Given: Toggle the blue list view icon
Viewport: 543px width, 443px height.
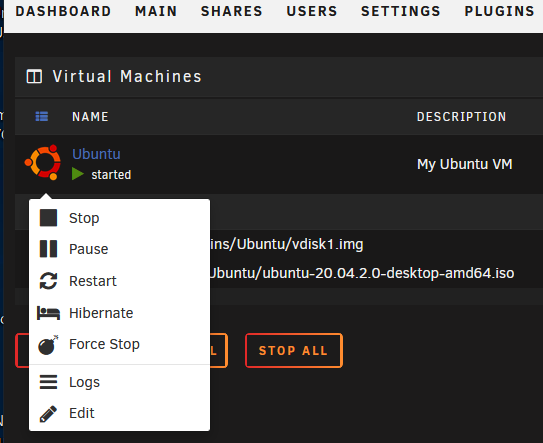Looking at the screenshot, I should tap(42, 116).
